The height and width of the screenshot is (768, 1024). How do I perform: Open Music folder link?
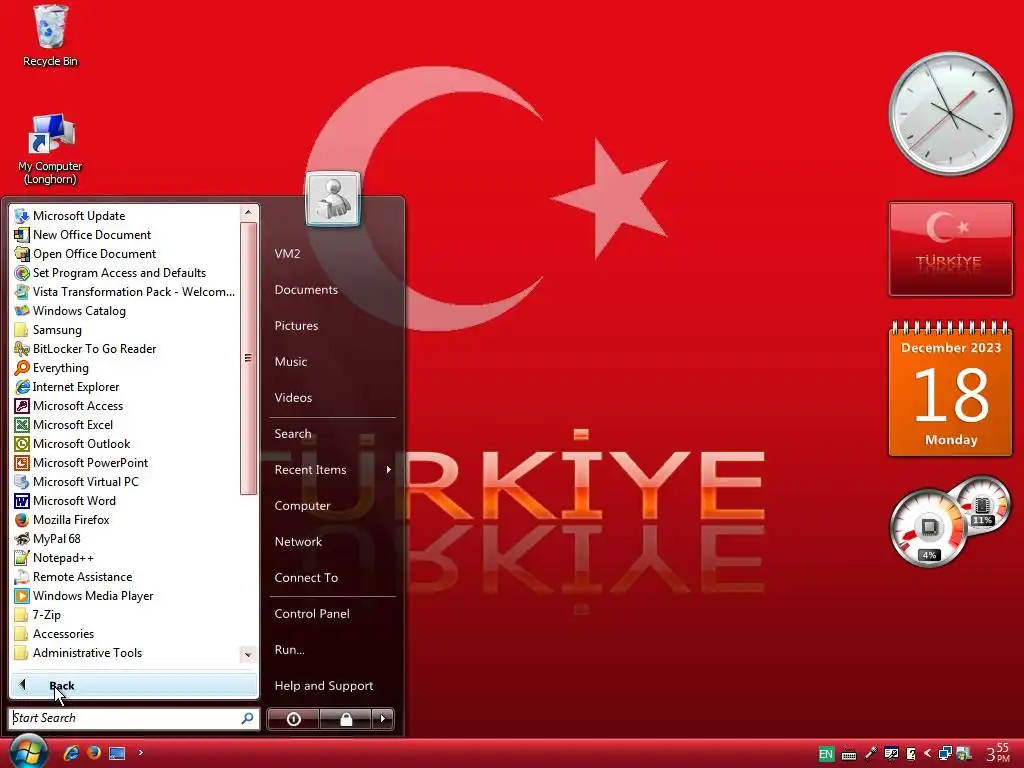[x=291, y=361]
